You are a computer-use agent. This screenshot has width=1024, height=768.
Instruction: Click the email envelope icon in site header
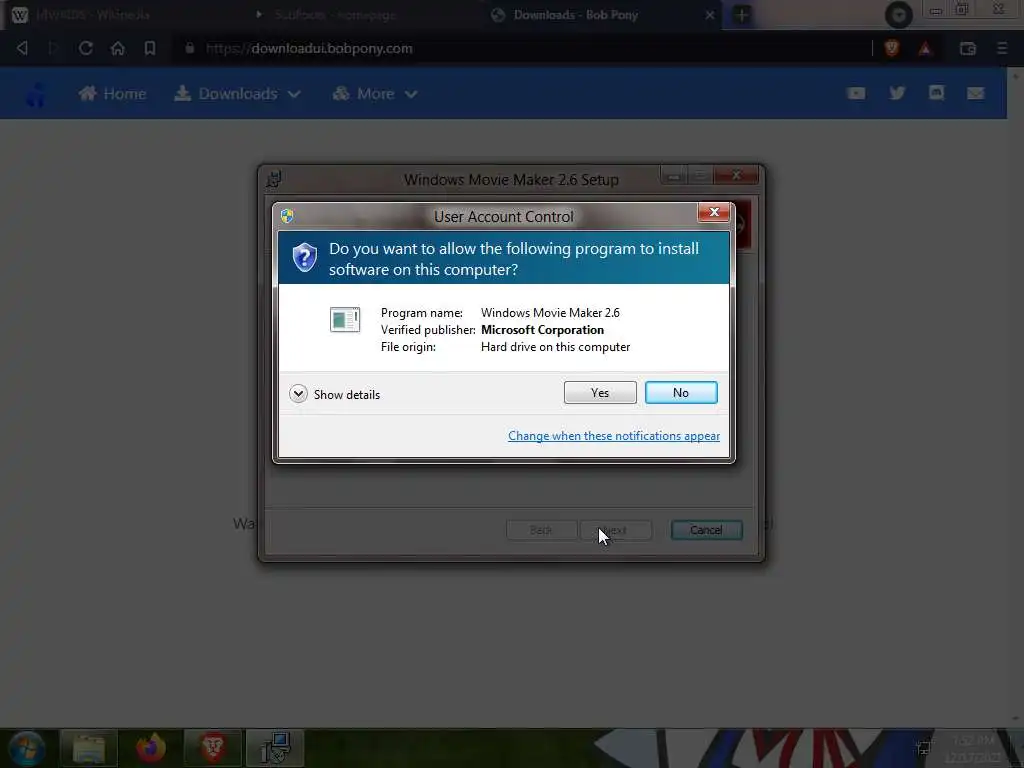point(975,93)
